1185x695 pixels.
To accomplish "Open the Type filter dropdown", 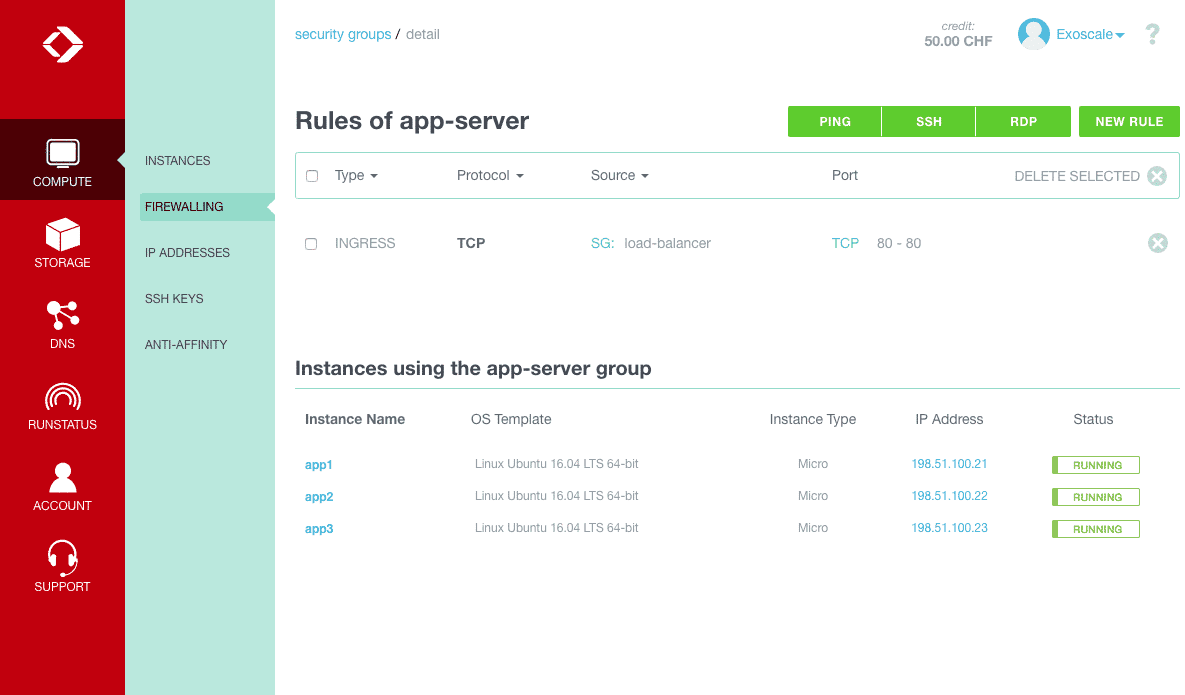I will point(356,175).
